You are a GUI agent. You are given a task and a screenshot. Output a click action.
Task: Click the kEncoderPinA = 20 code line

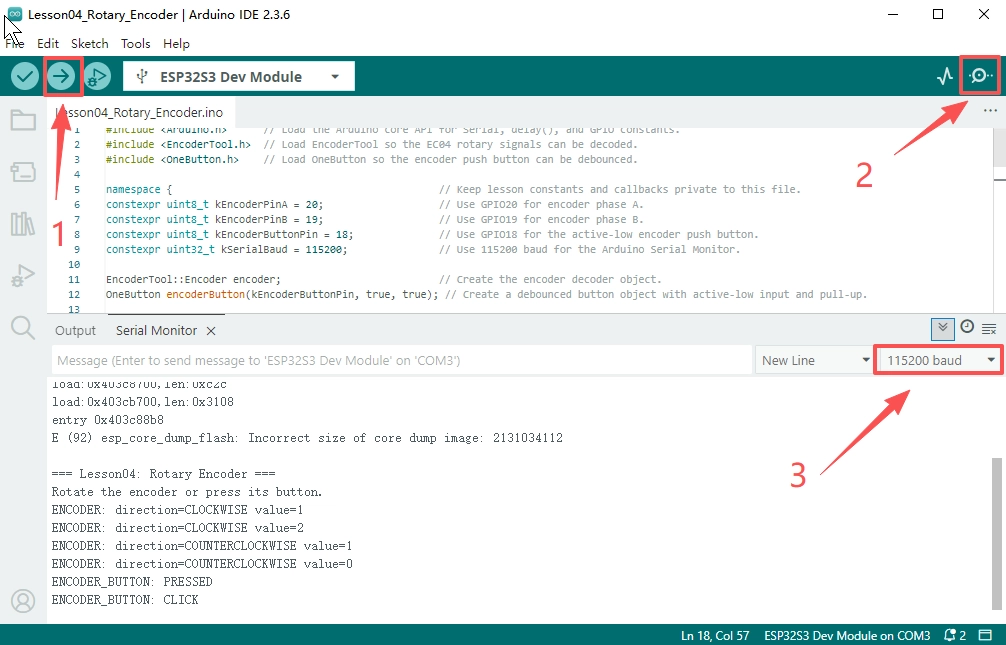(215, 204)
